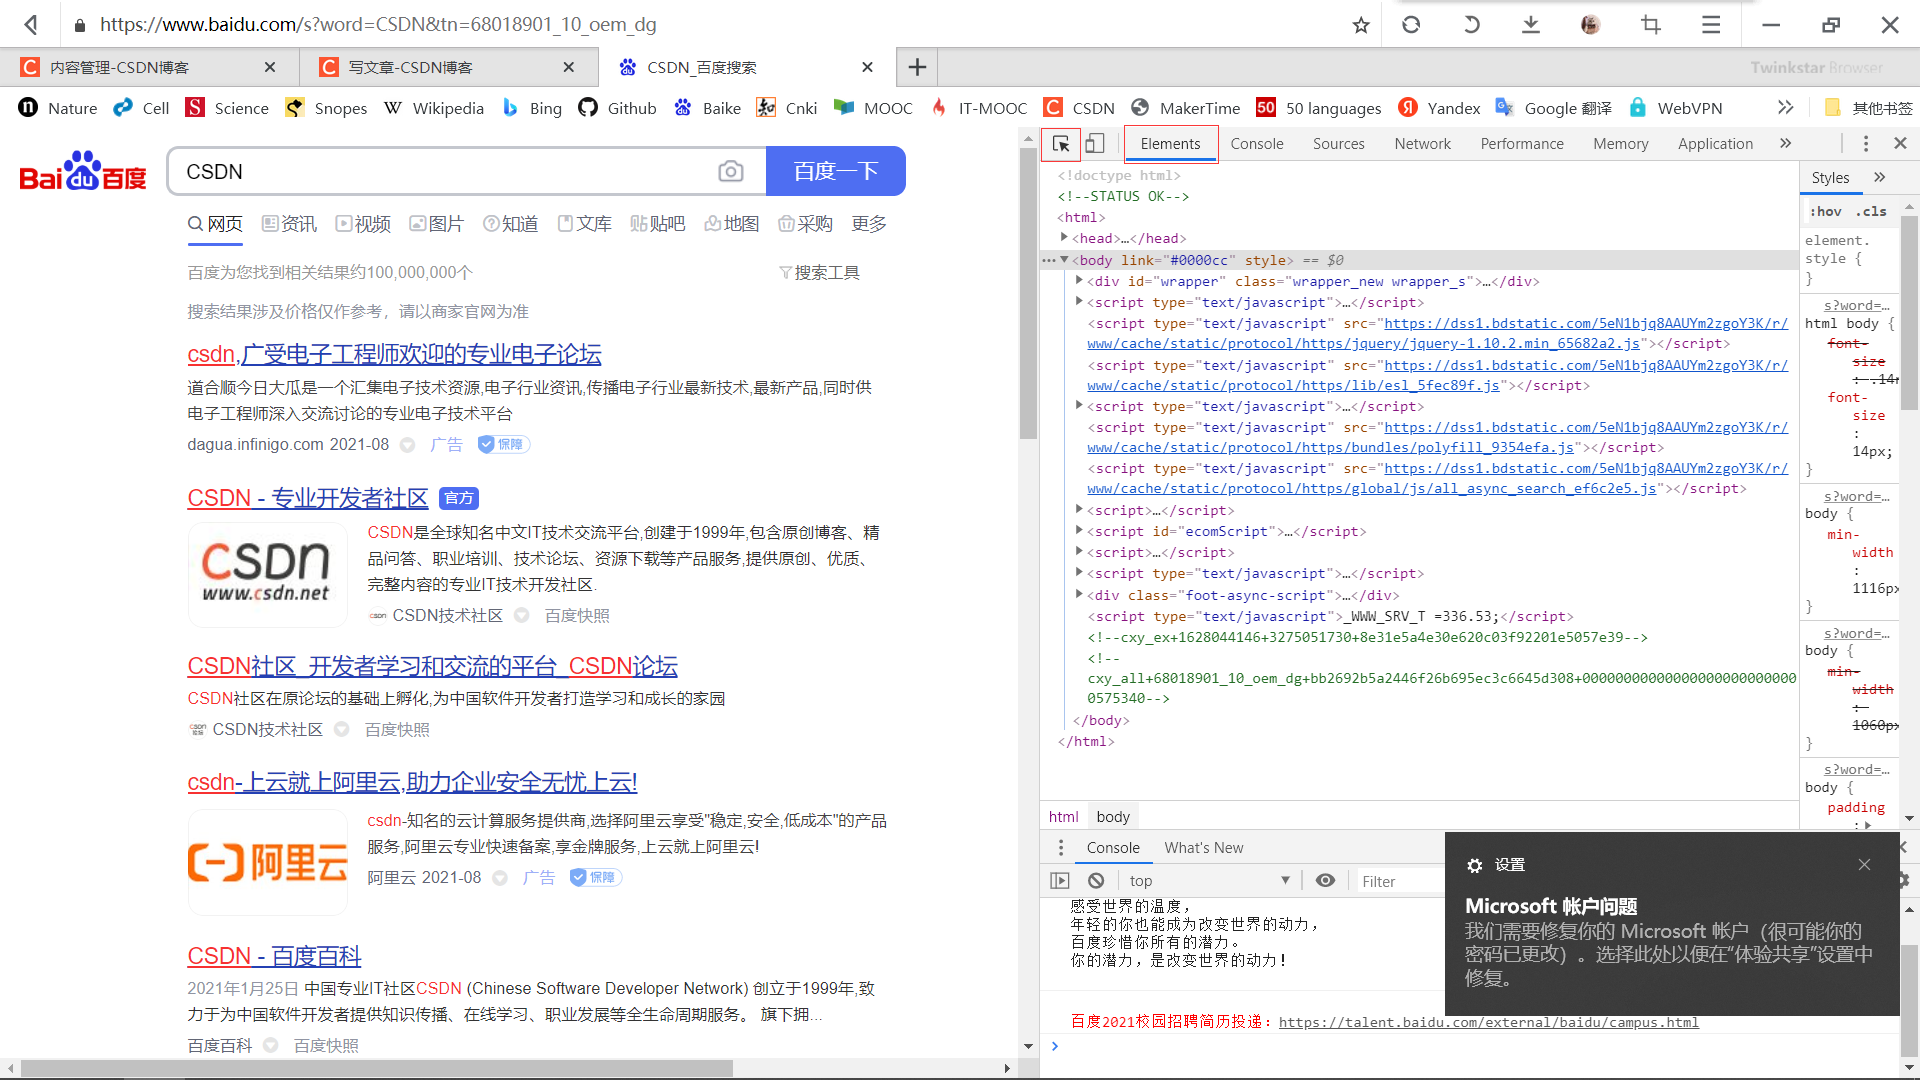The width and height of the screenshot is (1920, 1080).
Task: Click 百度一下 search button
Action: click(836, 171)
